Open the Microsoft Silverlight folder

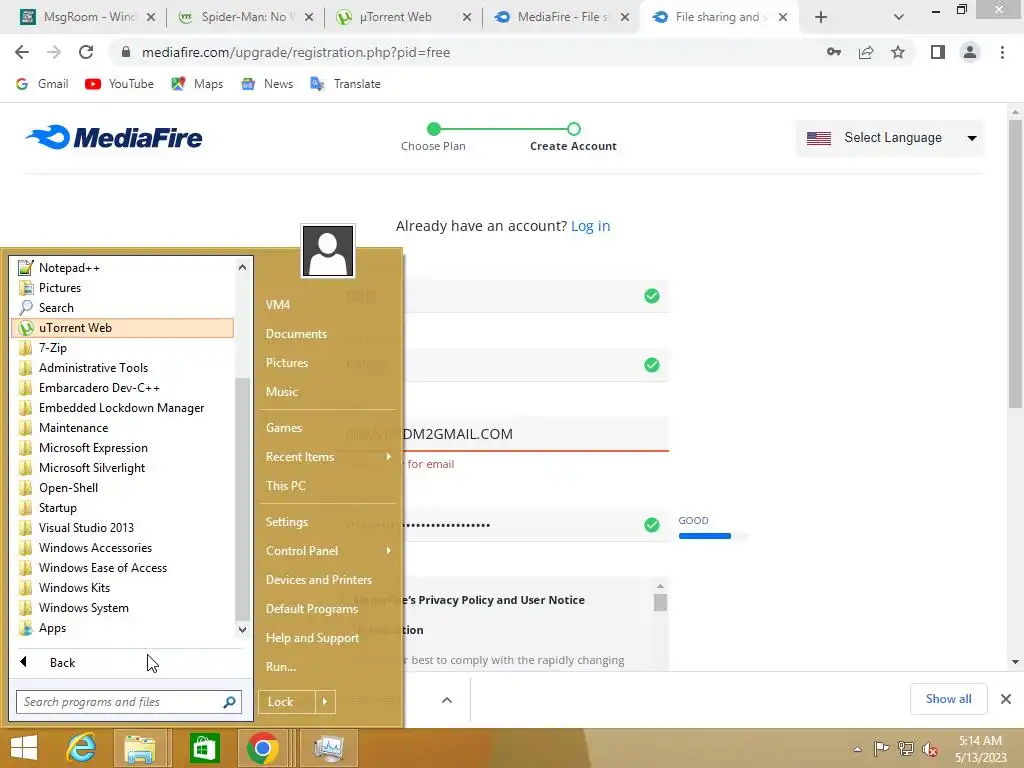click(123, 468)
